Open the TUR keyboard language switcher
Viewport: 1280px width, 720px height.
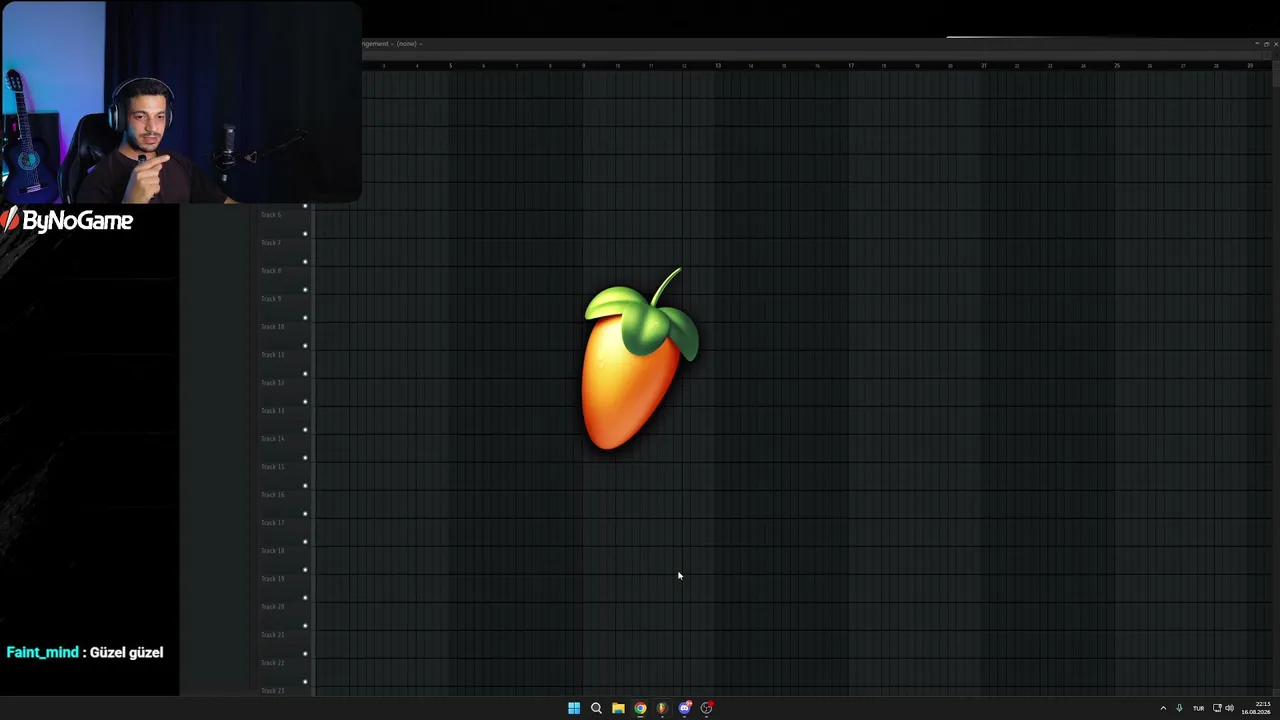pos(1198,708)
